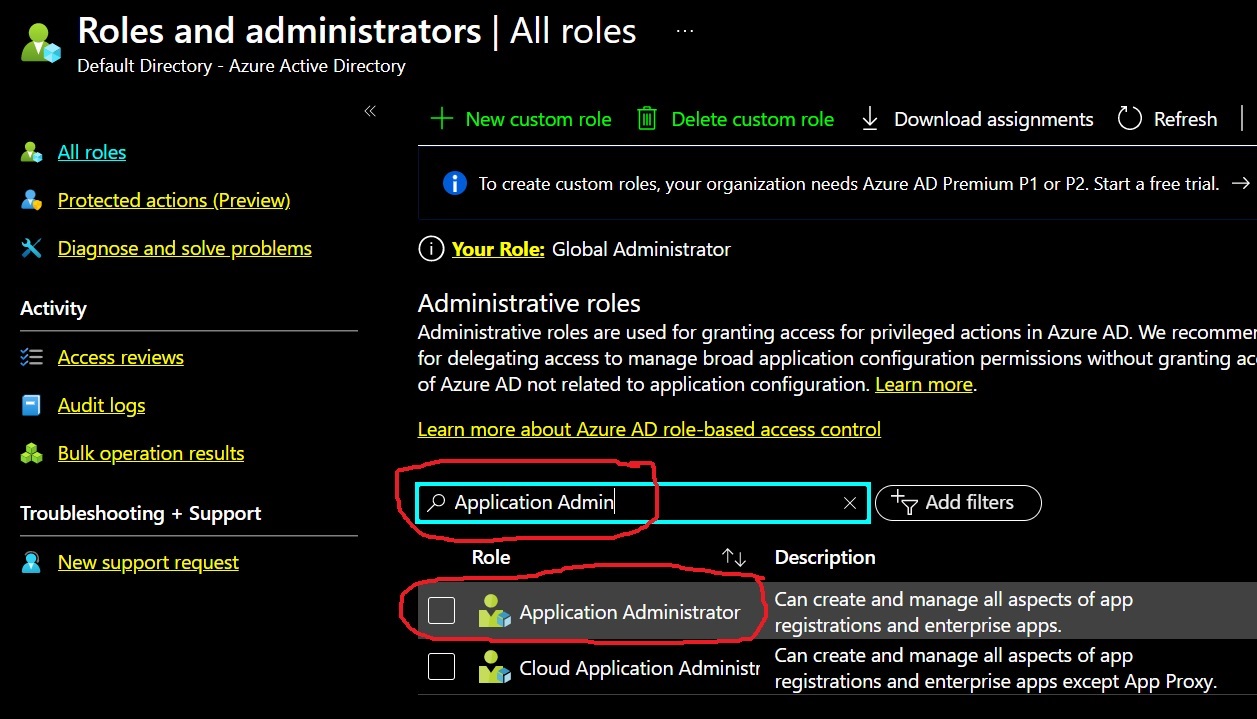Open Protected actions (Preview)
The height and width of the screenshot is (719, 1257).
pyautogui.click(x=174, y=201)
